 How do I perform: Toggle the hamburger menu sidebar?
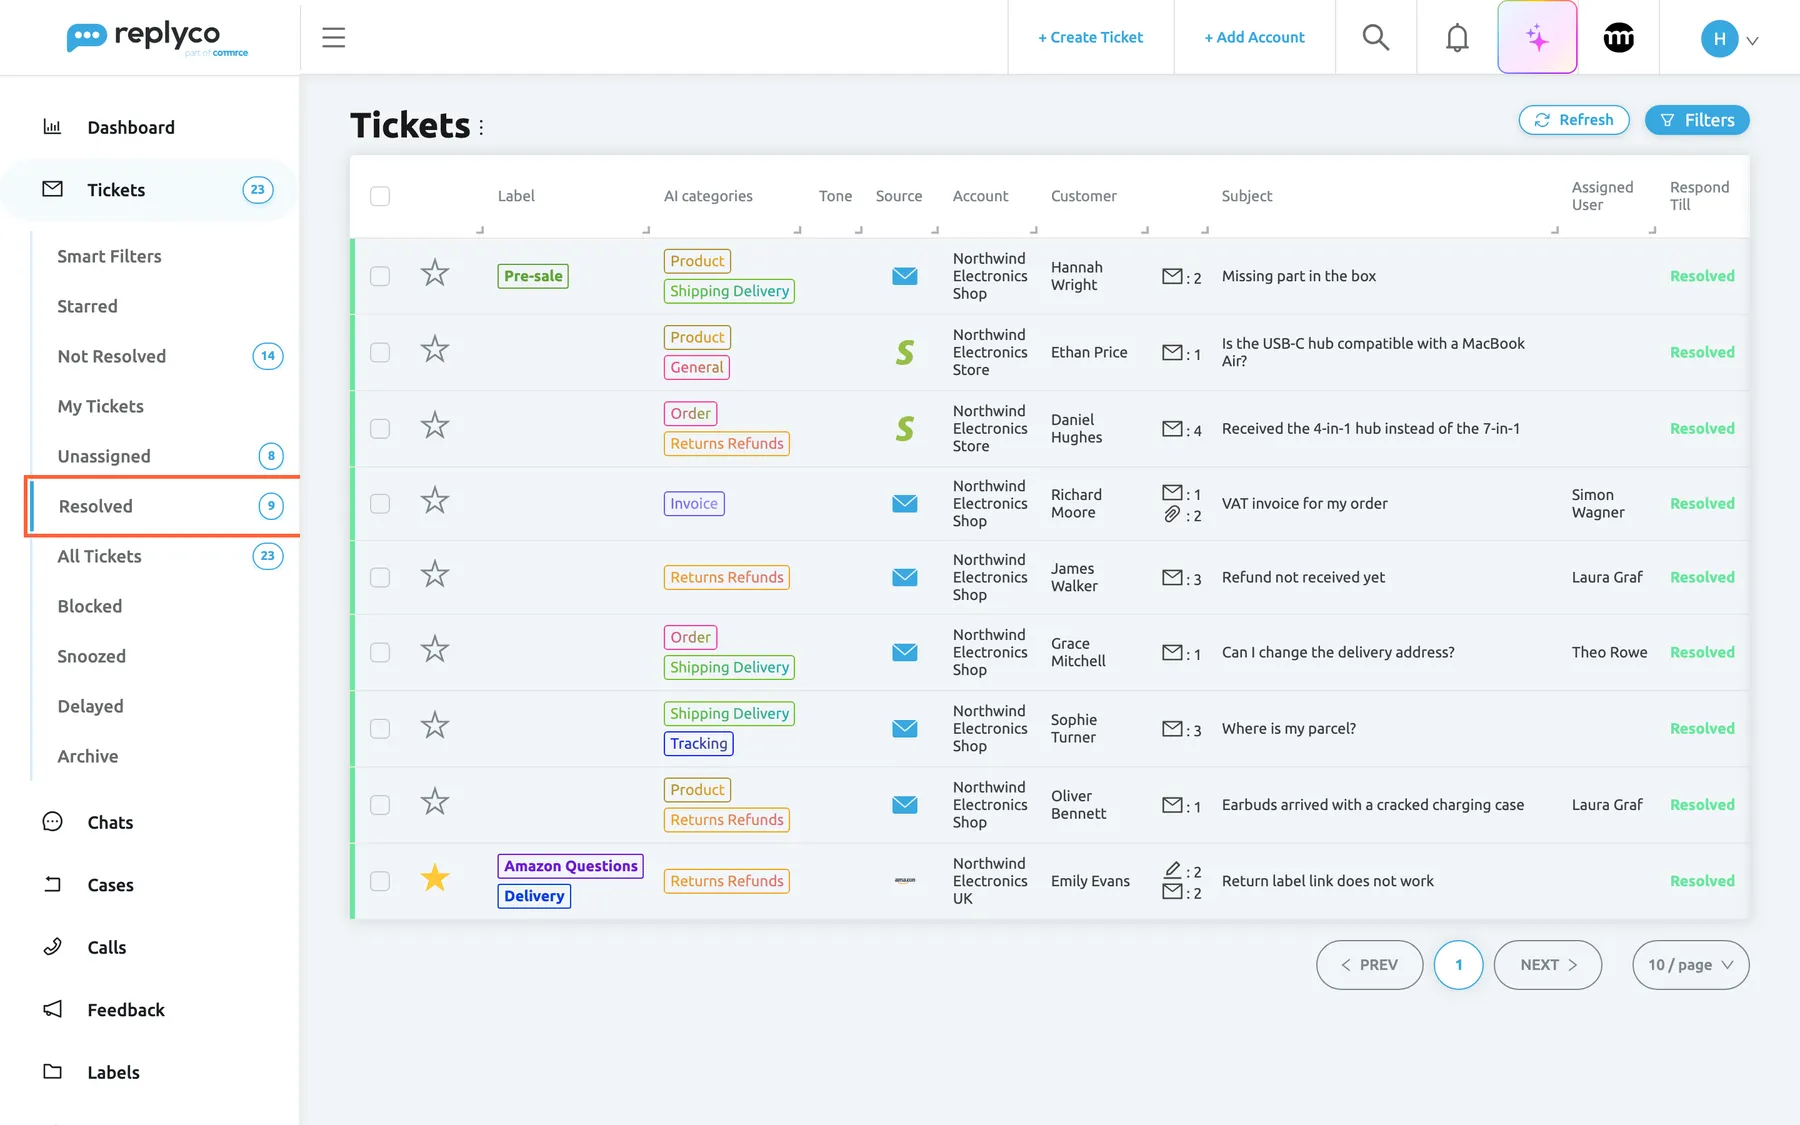[334, 38]
